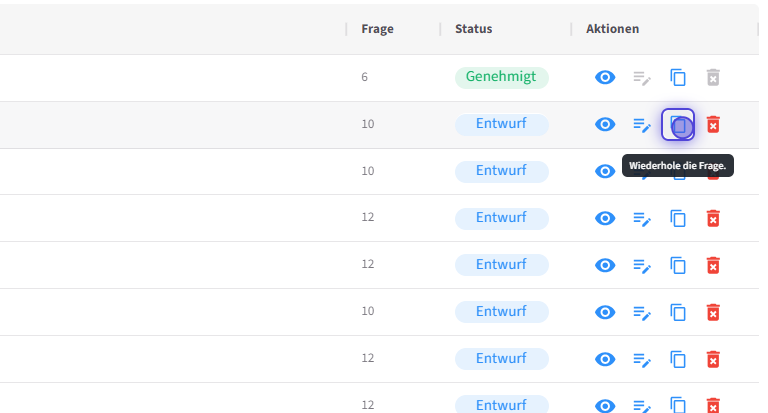
Task: Click the 'Status' column header
Action: pos(473,29)
